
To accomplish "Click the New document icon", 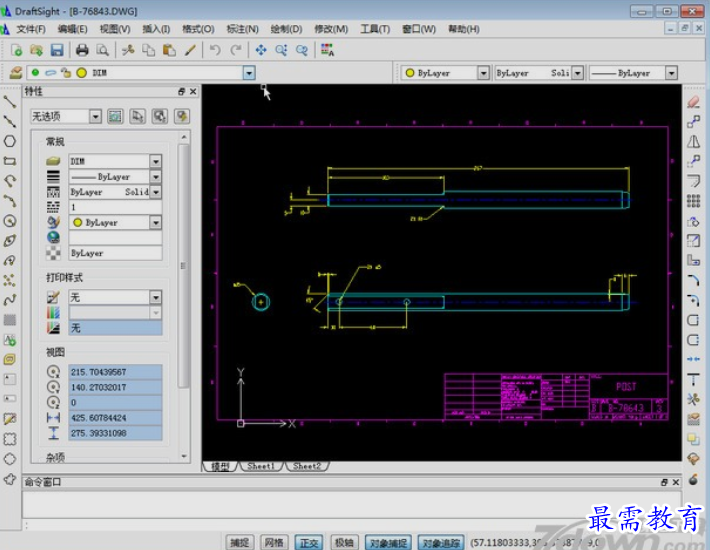I will pos(16,50).
